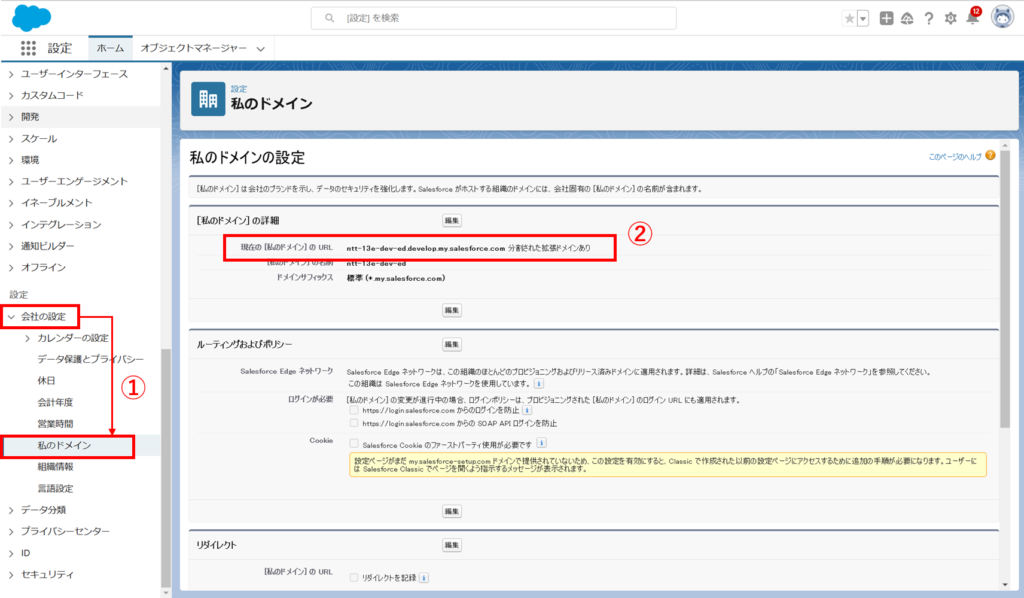
Task: Open the 営業時間 sidebar item
Action: click(56, 424)
